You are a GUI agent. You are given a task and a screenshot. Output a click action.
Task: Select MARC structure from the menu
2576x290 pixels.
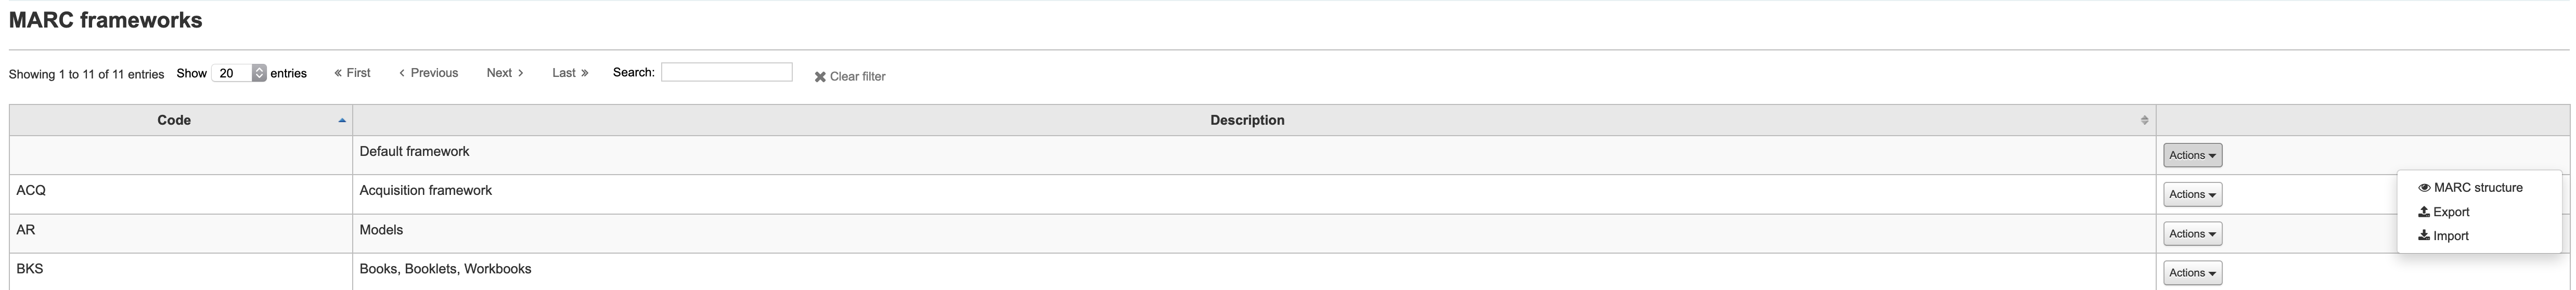(x=2477, y=188)
